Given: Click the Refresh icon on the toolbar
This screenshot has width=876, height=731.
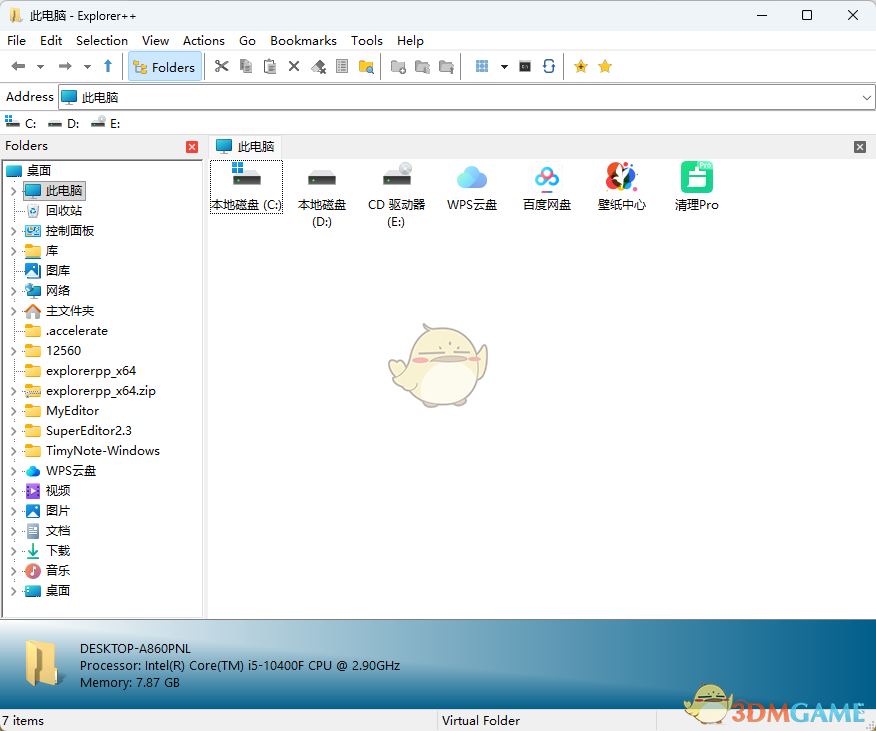Looking at the screenshot, I should [548, 66].
